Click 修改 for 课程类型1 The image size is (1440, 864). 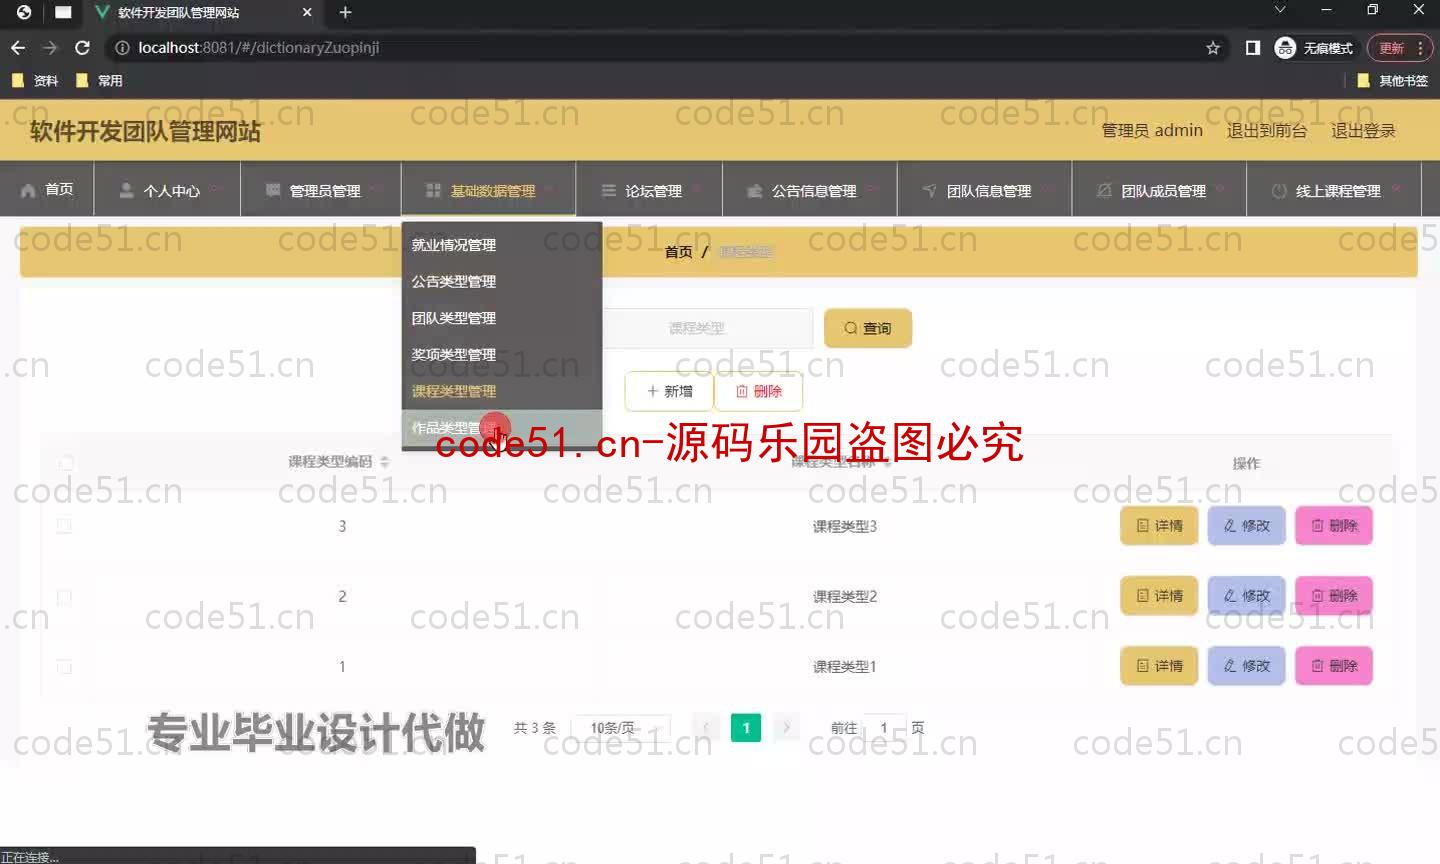click(1246, 666)
